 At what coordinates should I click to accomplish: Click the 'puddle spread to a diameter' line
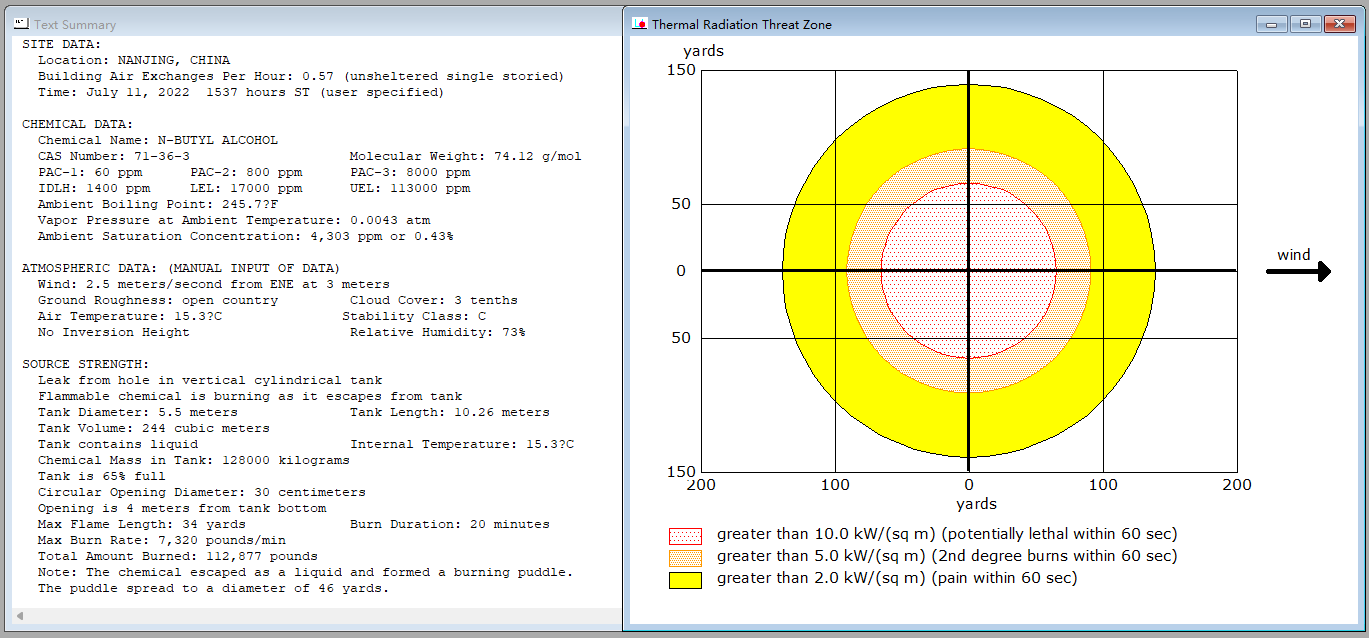214,588
